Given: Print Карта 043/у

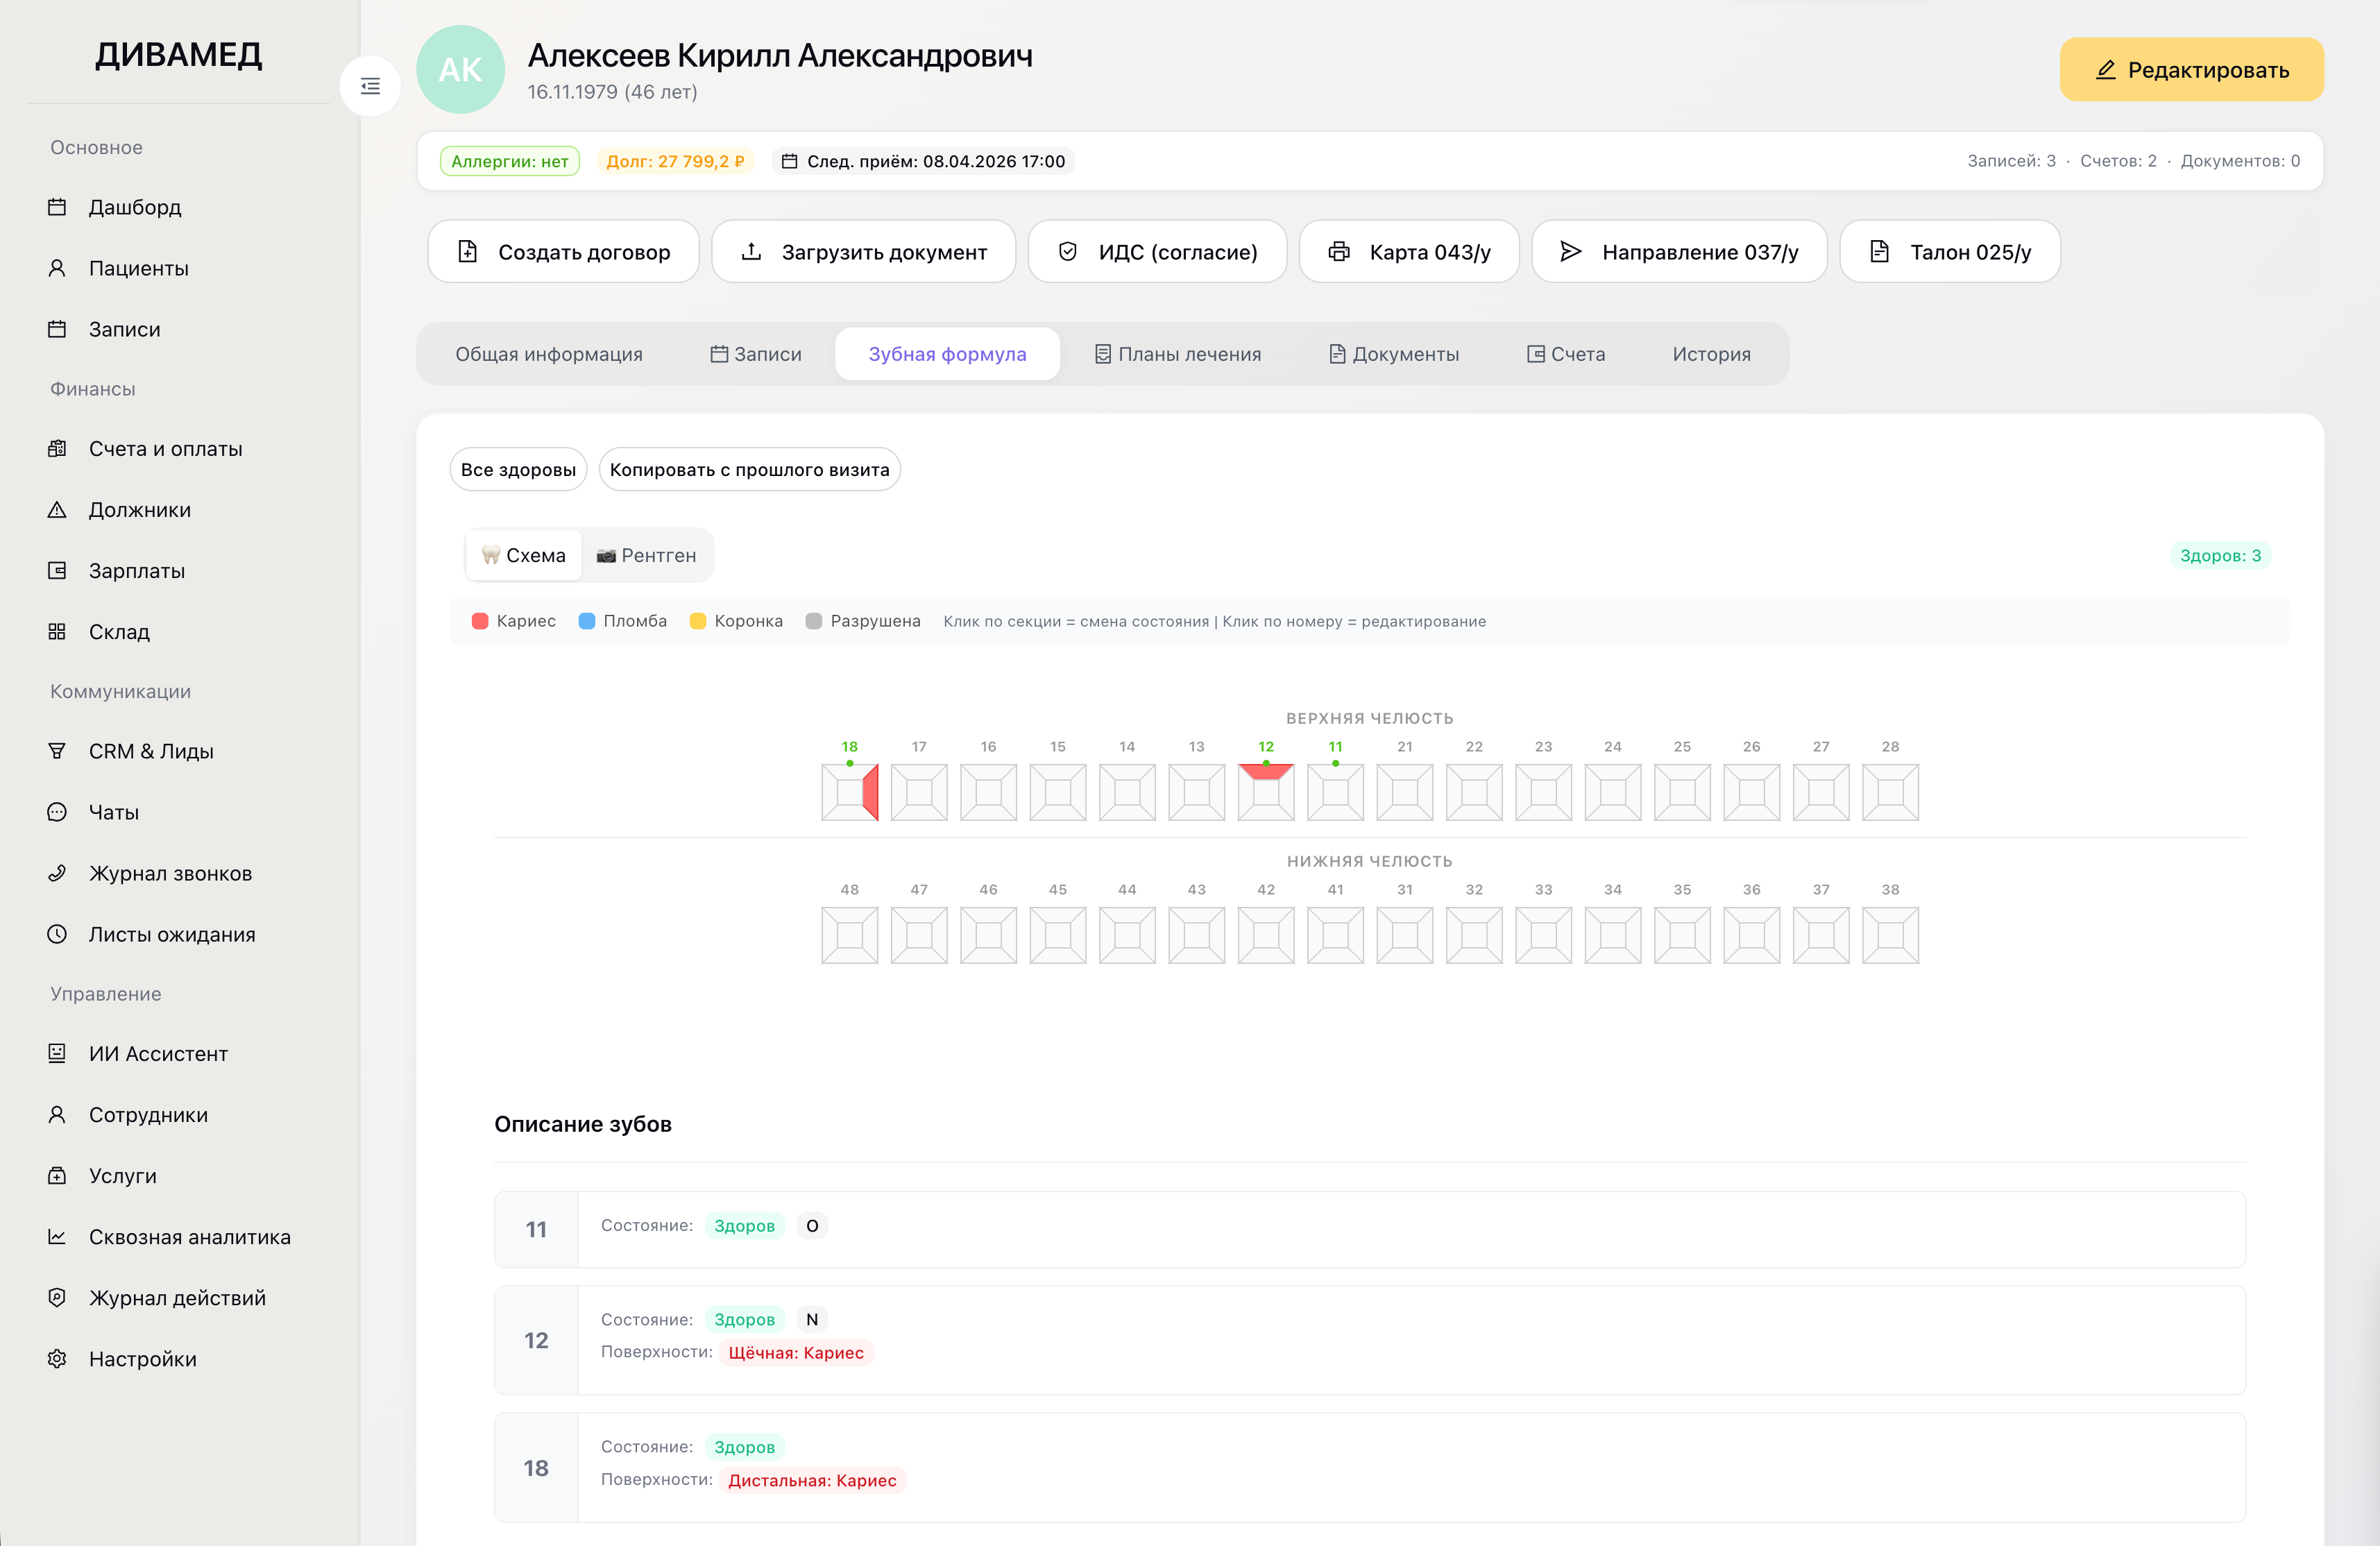Looking at the screenshot, I should tap(1409, 252).
